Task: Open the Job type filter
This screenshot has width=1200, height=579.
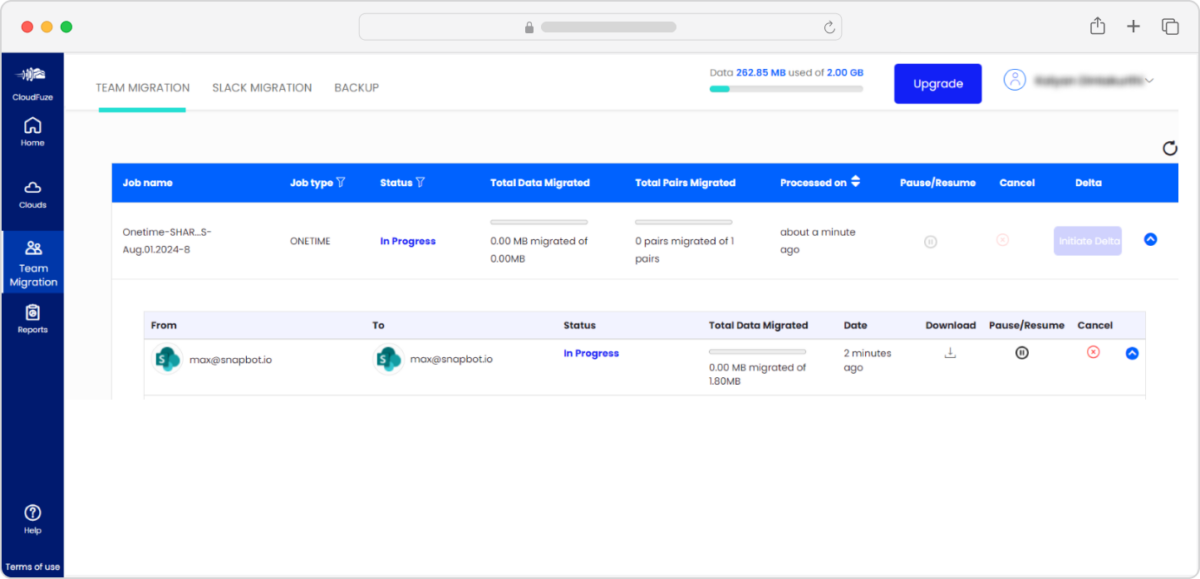Action: 341,182
